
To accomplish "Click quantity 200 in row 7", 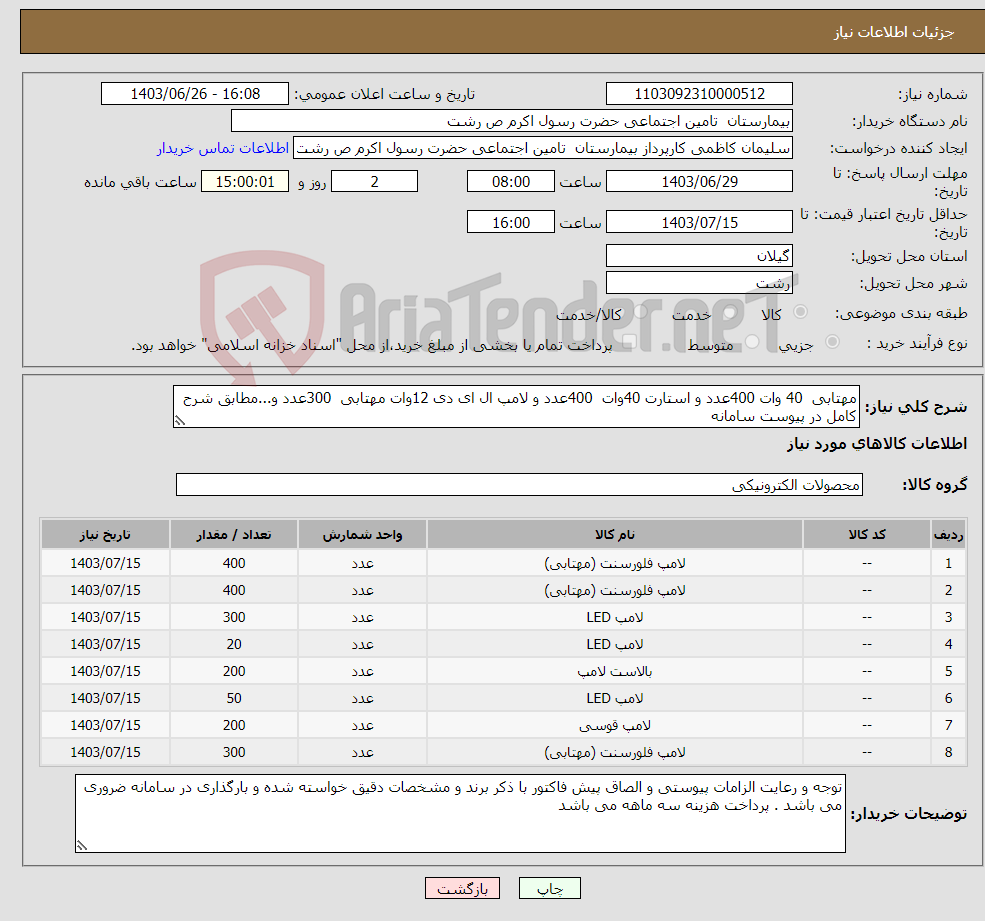I will click(x=234, y=726).
